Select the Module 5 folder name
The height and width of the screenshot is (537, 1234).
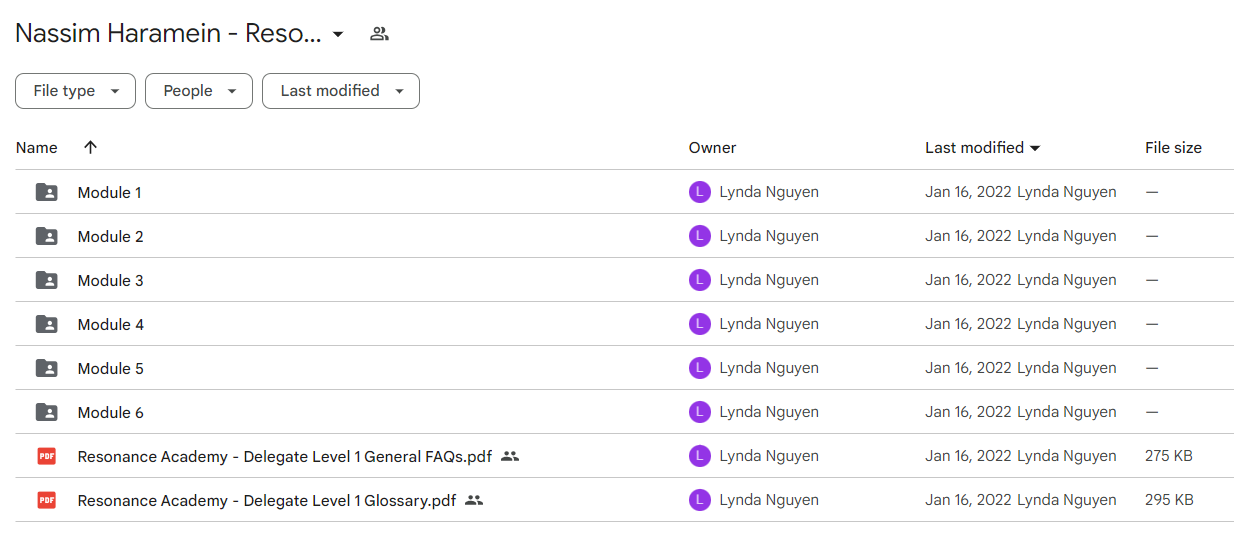[110, 369]
